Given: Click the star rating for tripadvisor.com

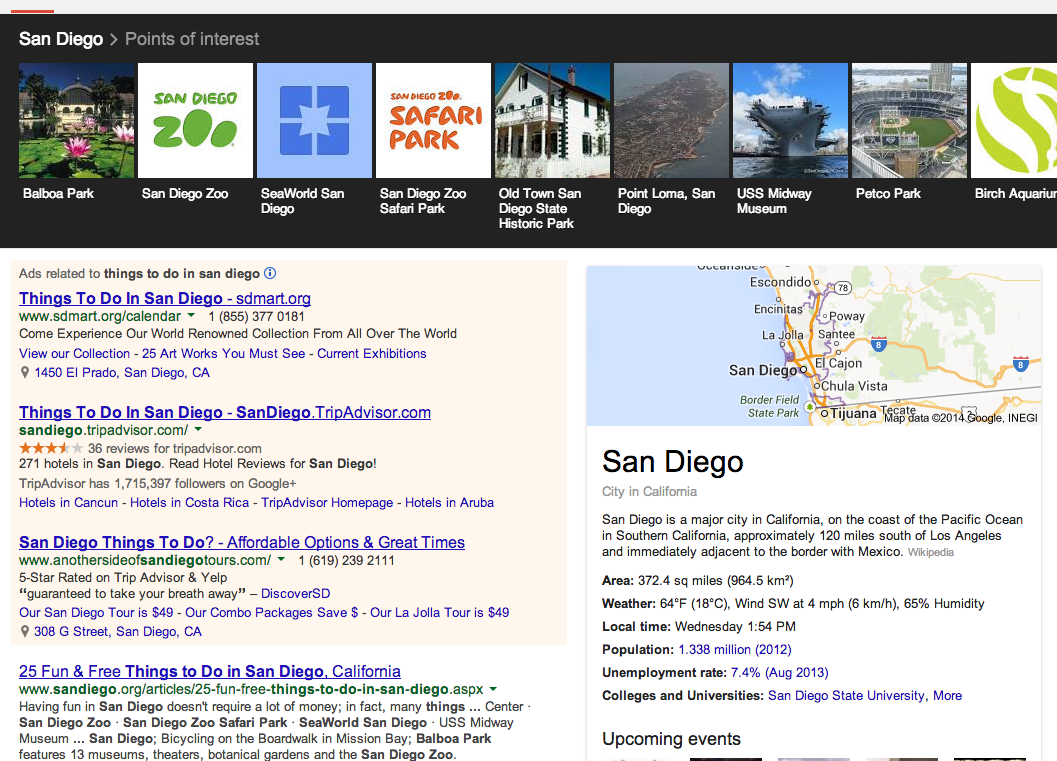Looking at the screenshot, I should click(51, 449).
